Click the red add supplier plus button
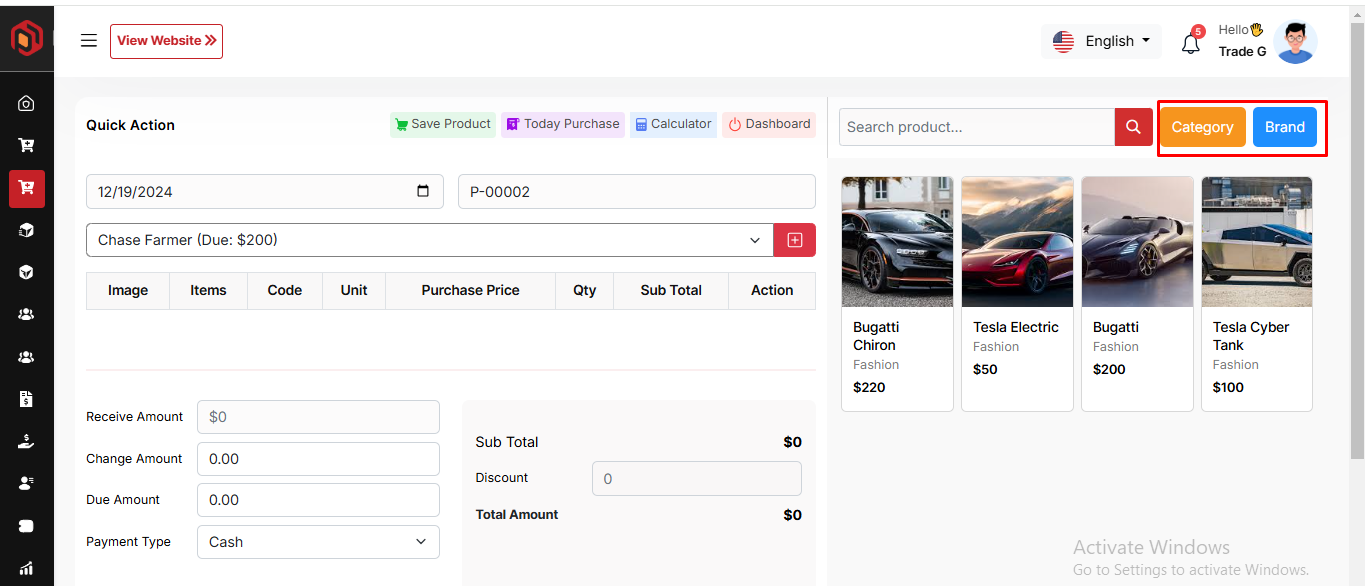This screenshot has width=1365, height=586. 795,240
